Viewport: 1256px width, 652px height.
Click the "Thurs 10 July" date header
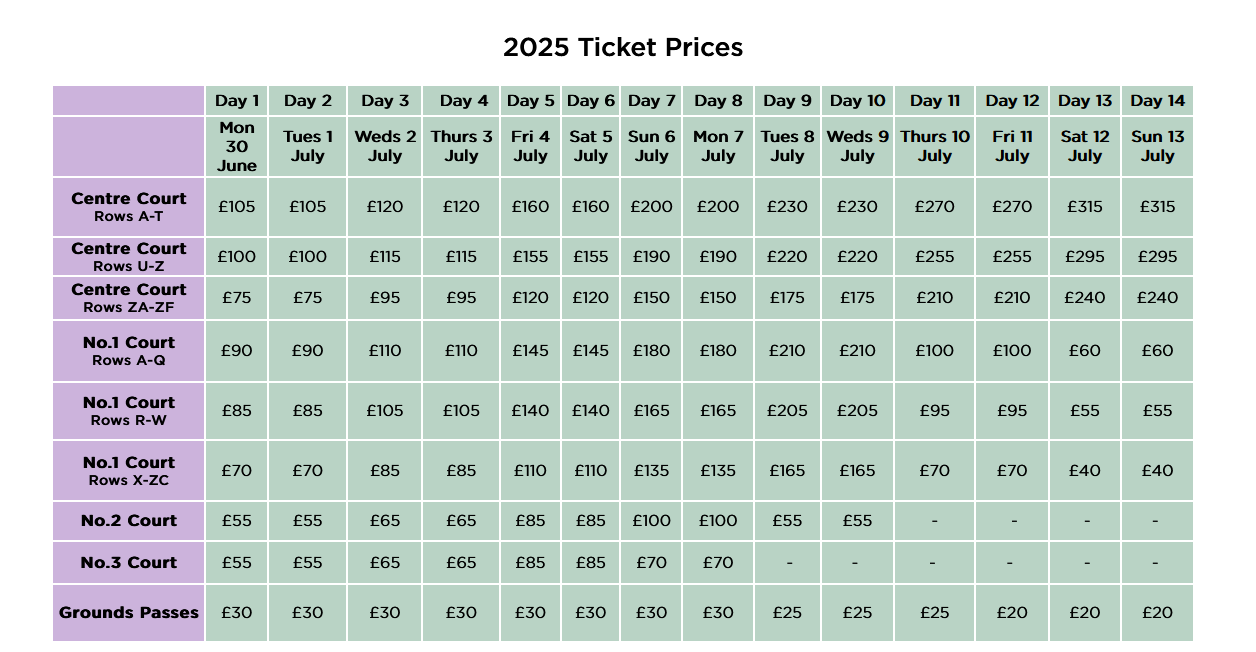[934, 146]
